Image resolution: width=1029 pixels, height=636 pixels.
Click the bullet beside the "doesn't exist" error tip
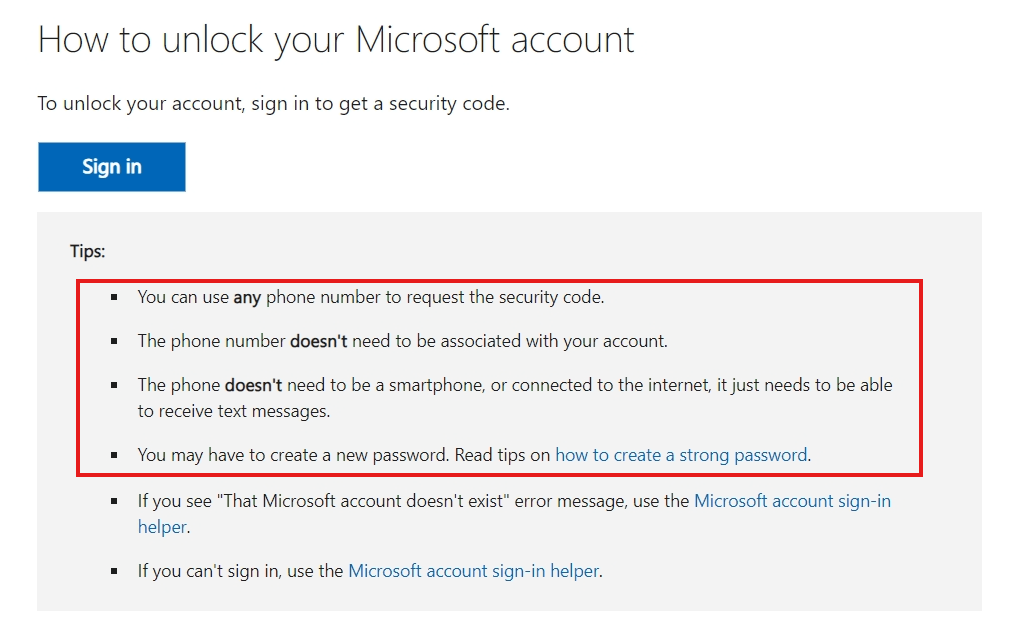click(x=115, y=501)
